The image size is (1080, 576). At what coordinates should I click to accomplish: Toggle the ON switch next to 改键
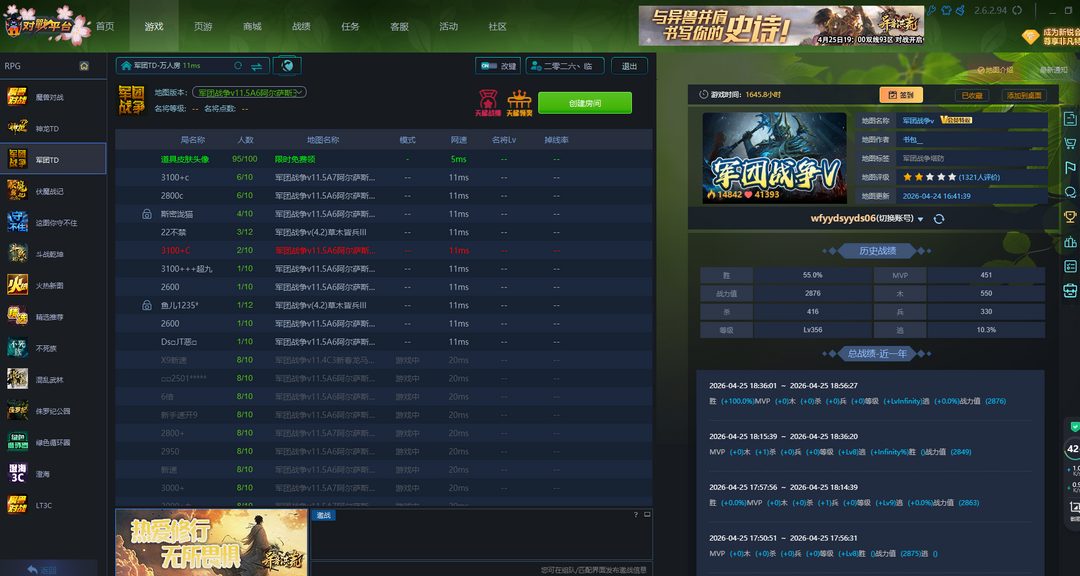coord(489,66)
